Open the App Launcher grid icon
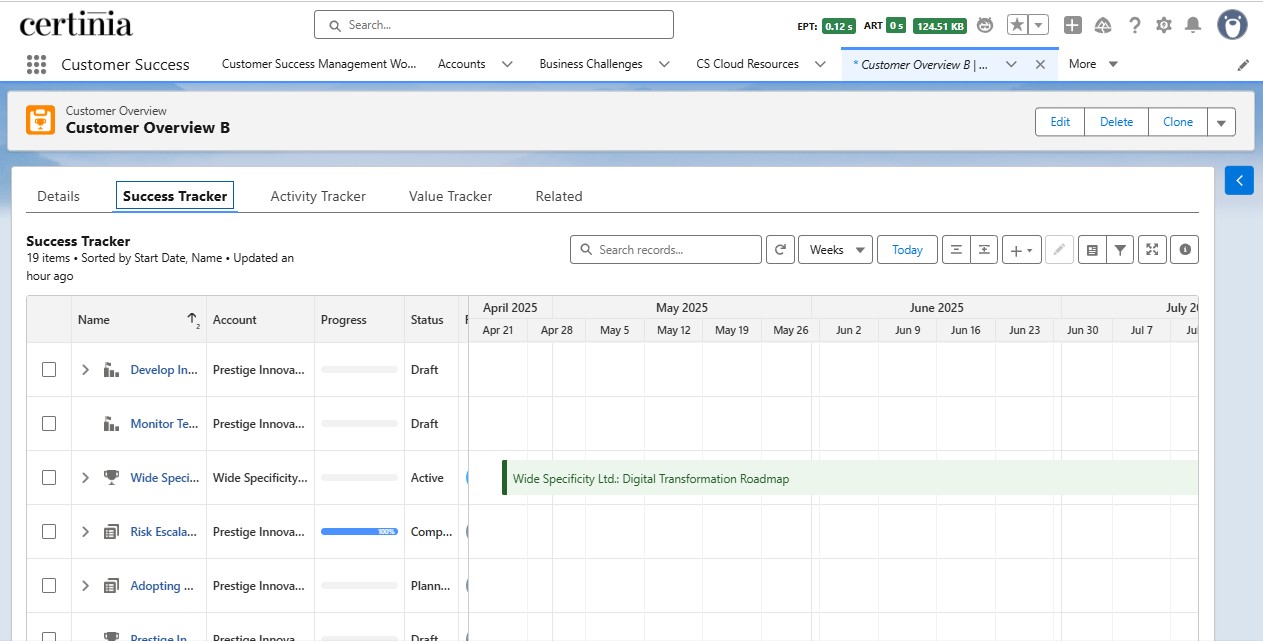The width and height of the screenshot is (1263, 641). pos(37,64)
